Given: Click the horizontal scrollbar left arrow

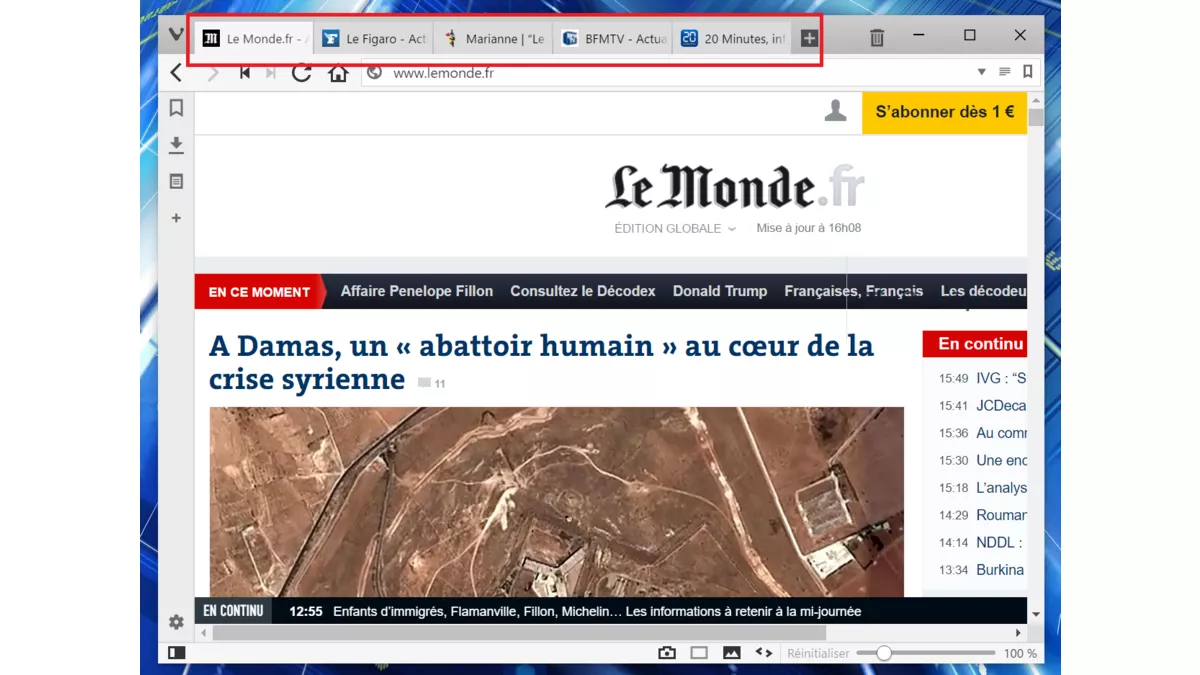Looking at the screenshot, I should click(x=203, y=633).
